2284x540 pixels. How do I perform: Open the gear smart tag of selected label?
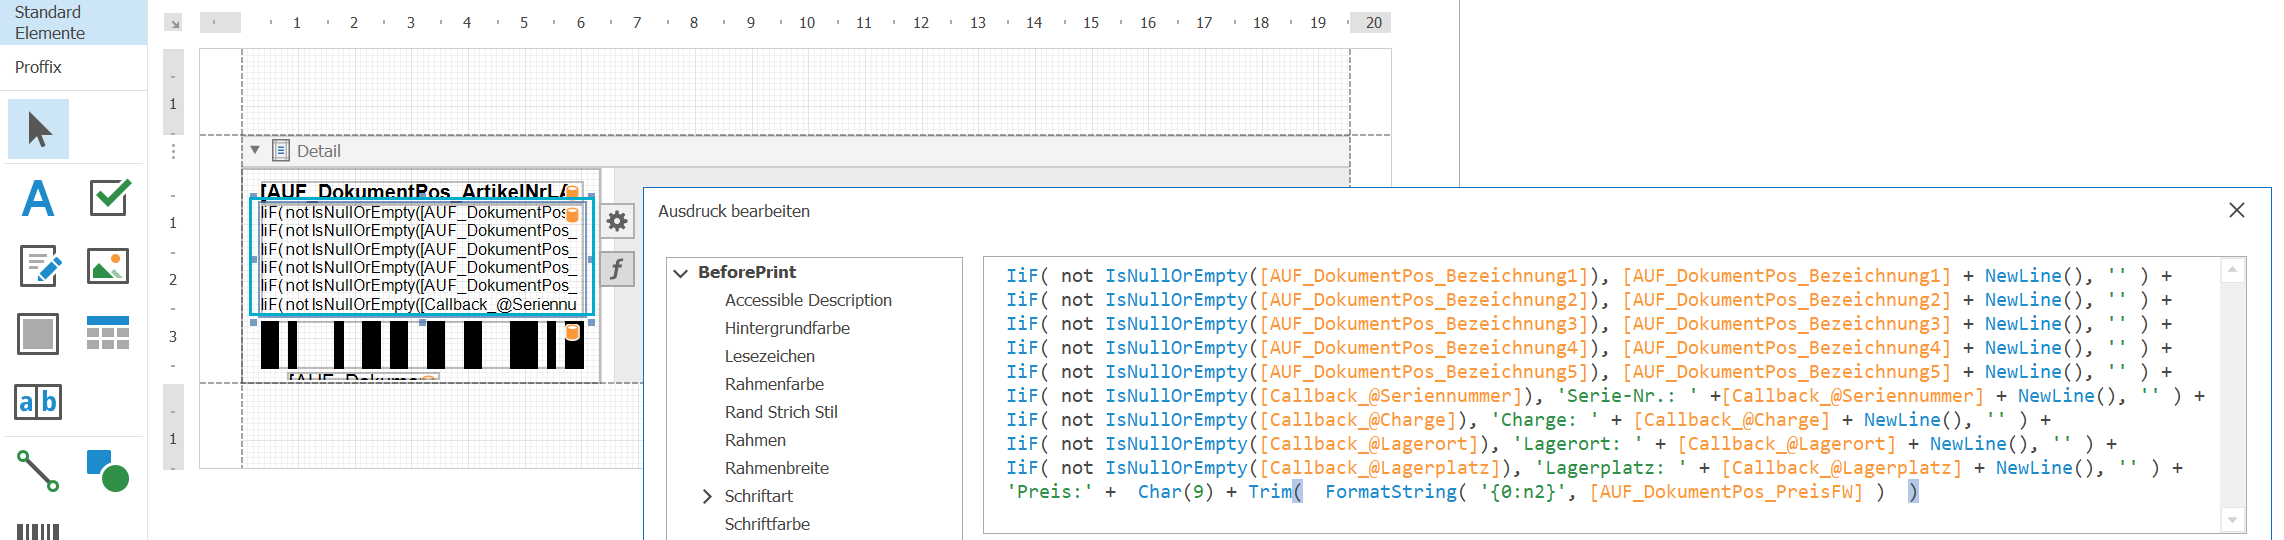tap(617, 221)
